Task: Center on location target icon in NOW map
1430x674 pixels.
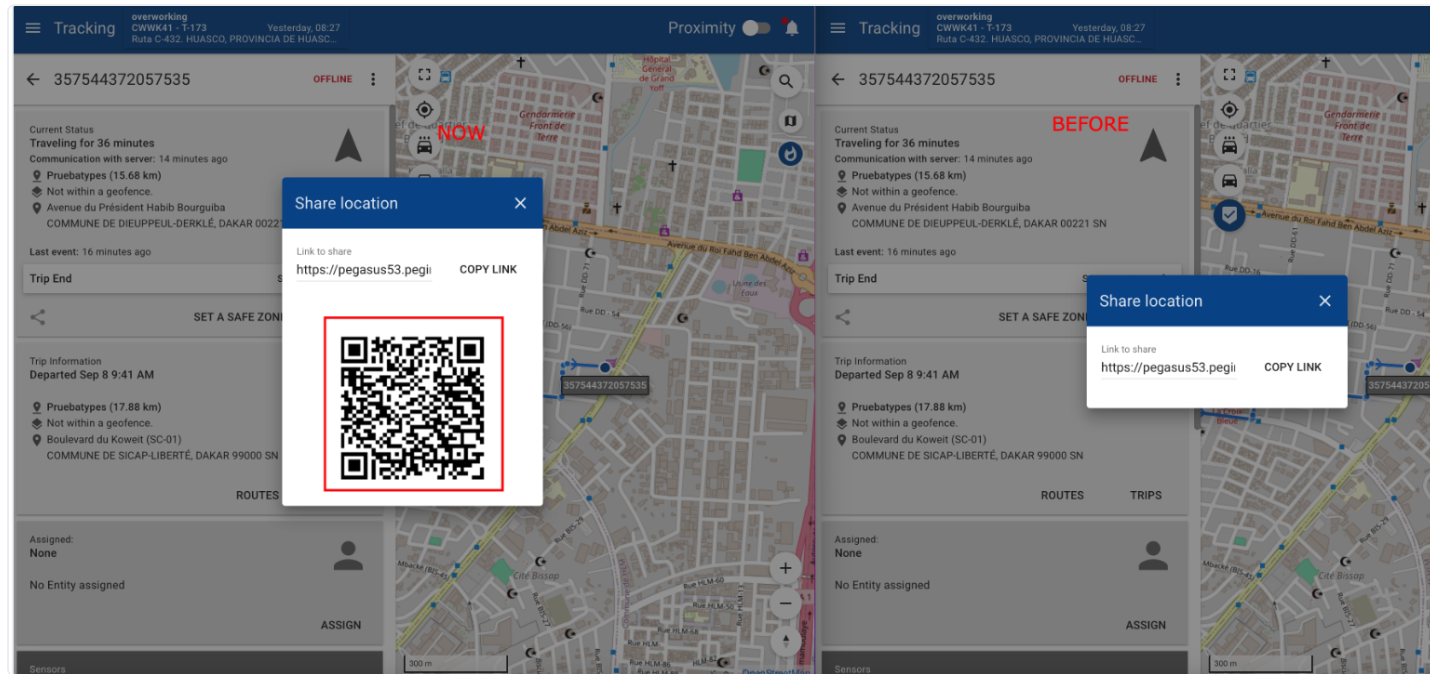Action: coord(424,109)
